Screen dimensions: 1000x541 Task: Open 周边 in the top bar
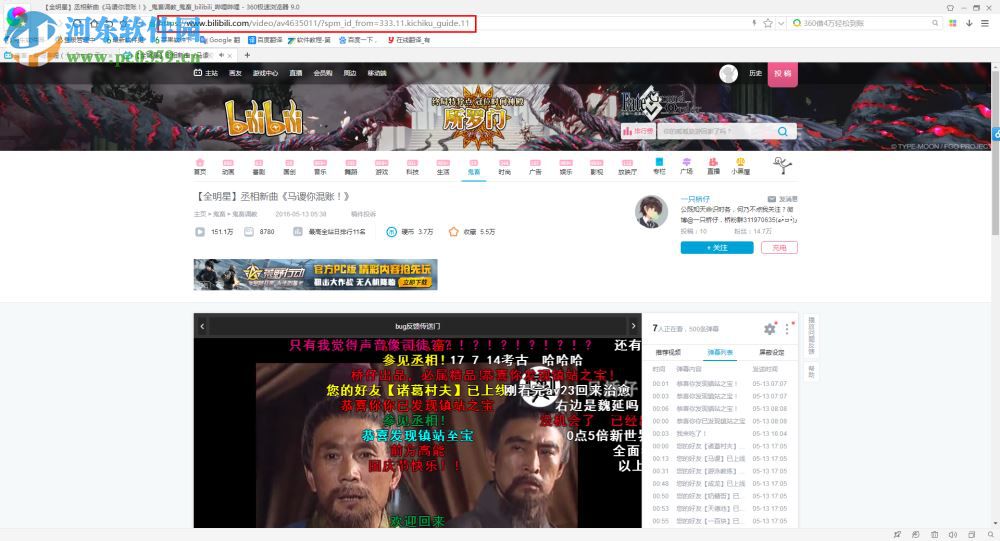[350, 73]
